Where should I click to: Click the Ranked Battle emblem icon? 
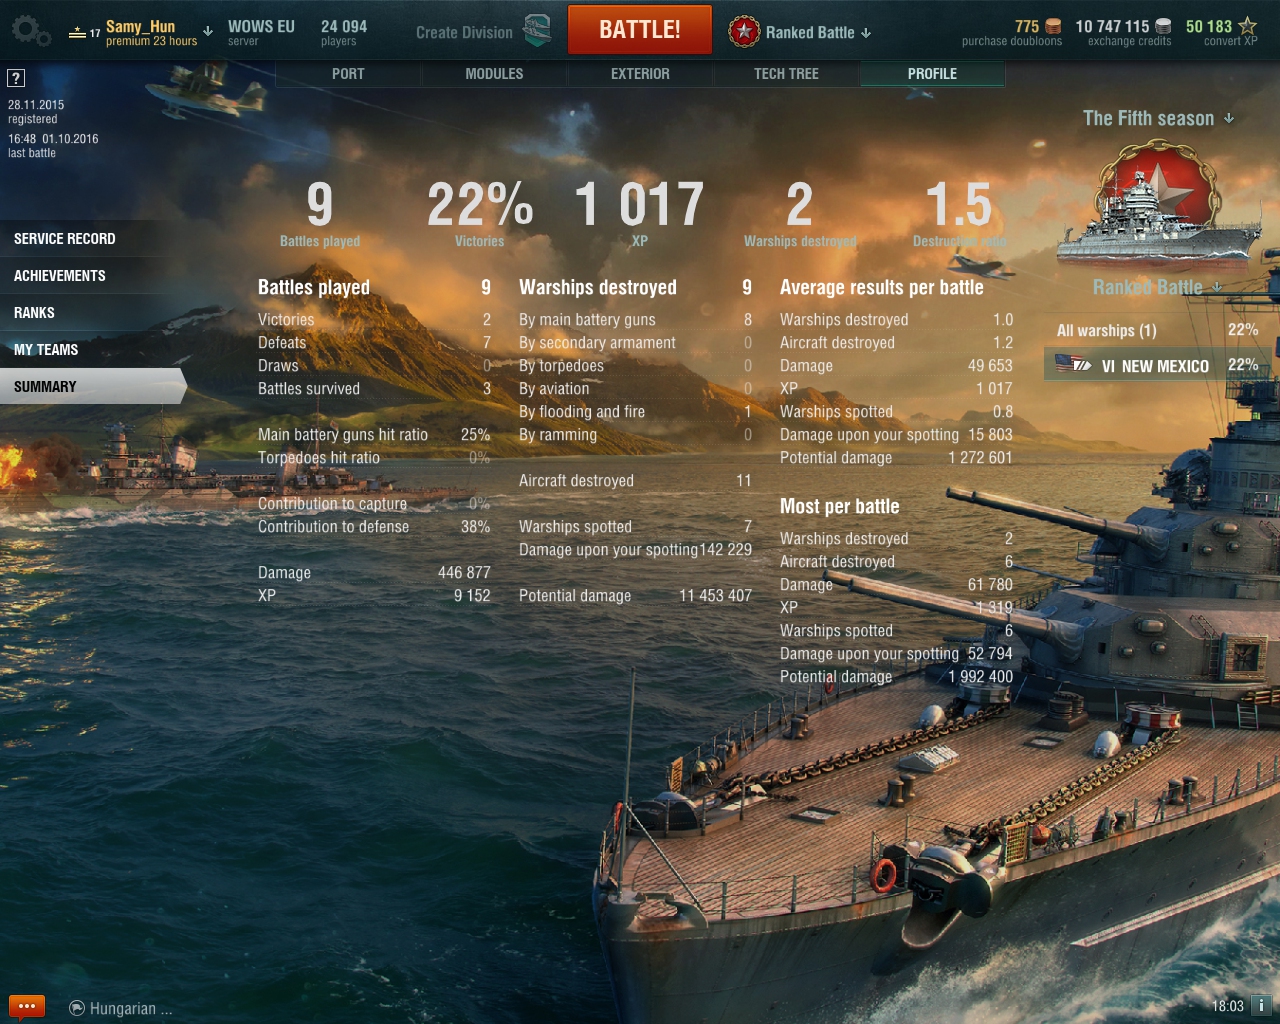pos(743,32)
